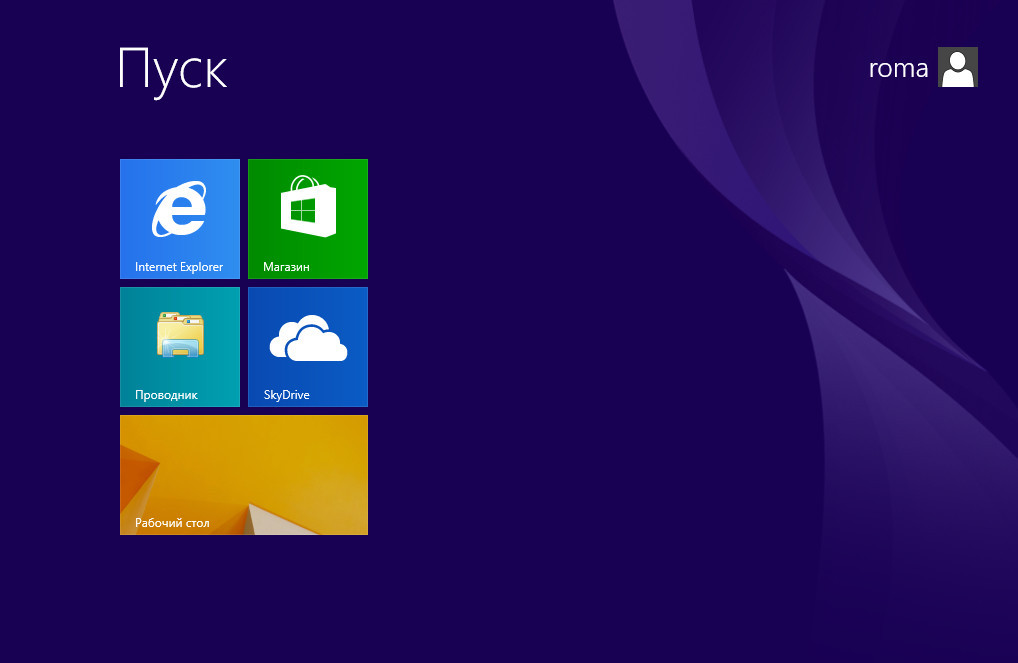Click the Пуск heading text
The width and height of the screenshot is (1018, 663).
point(173,71)
